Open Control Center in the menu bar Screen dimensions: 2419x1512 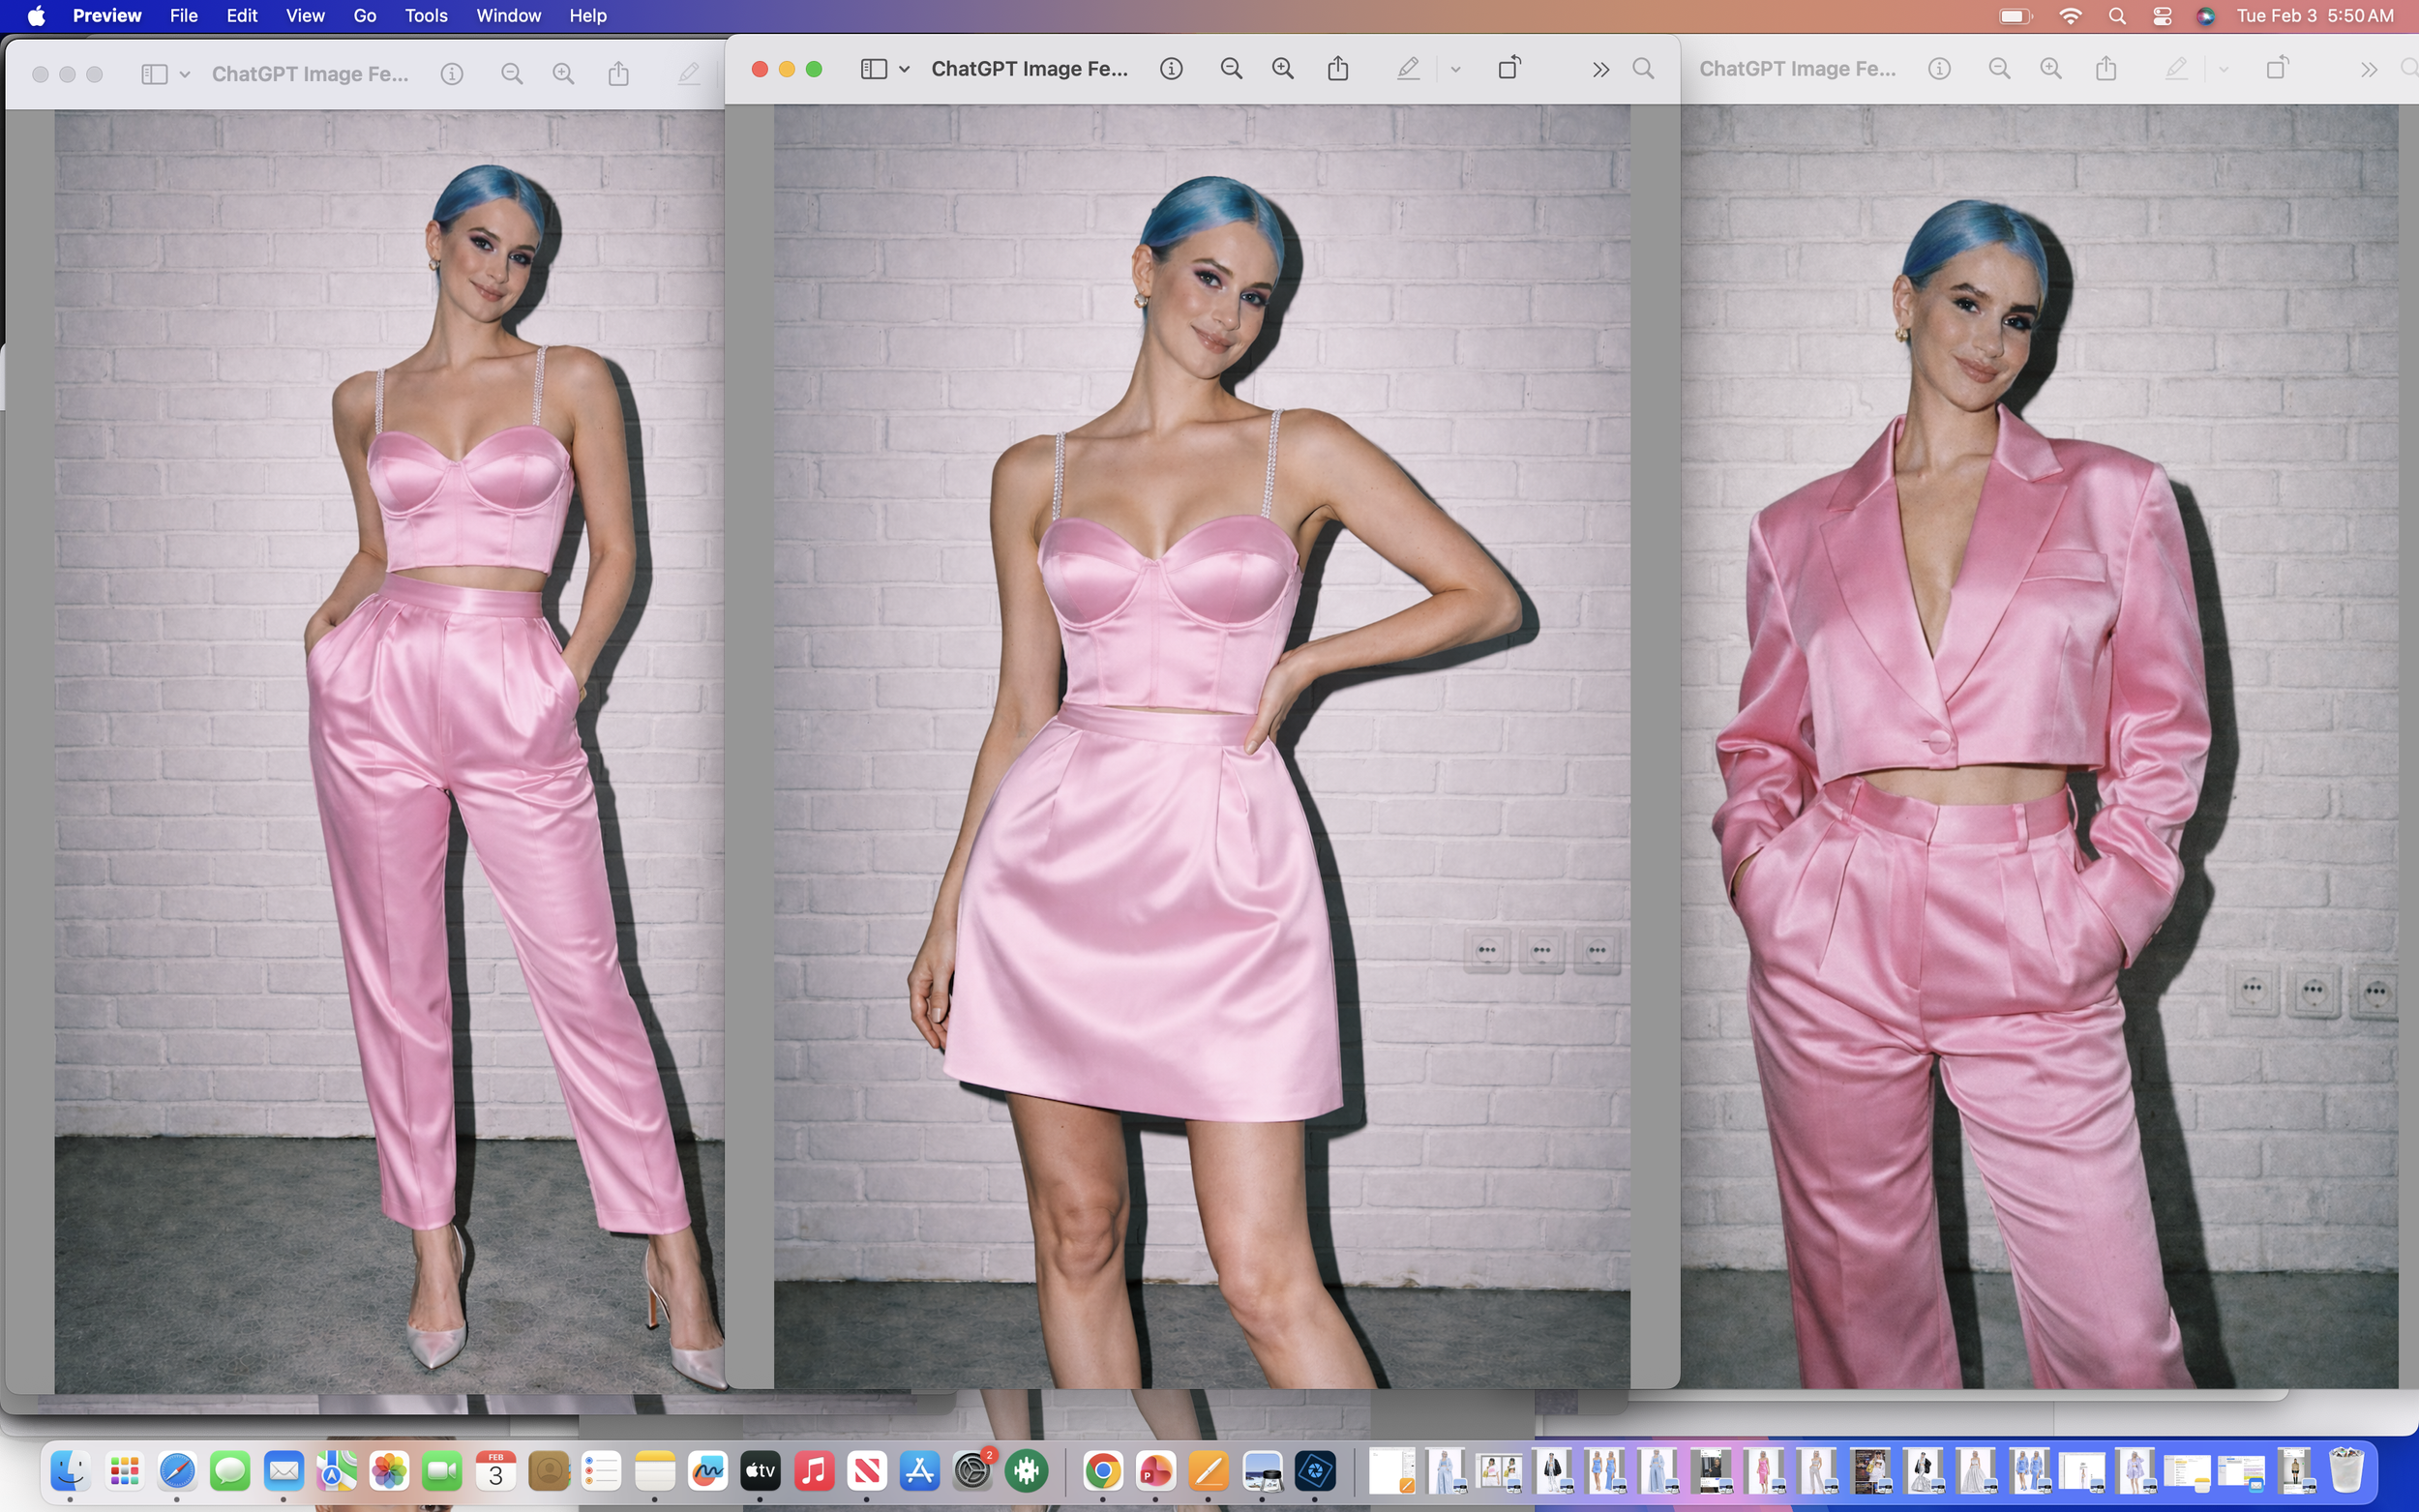[2162, 16]
